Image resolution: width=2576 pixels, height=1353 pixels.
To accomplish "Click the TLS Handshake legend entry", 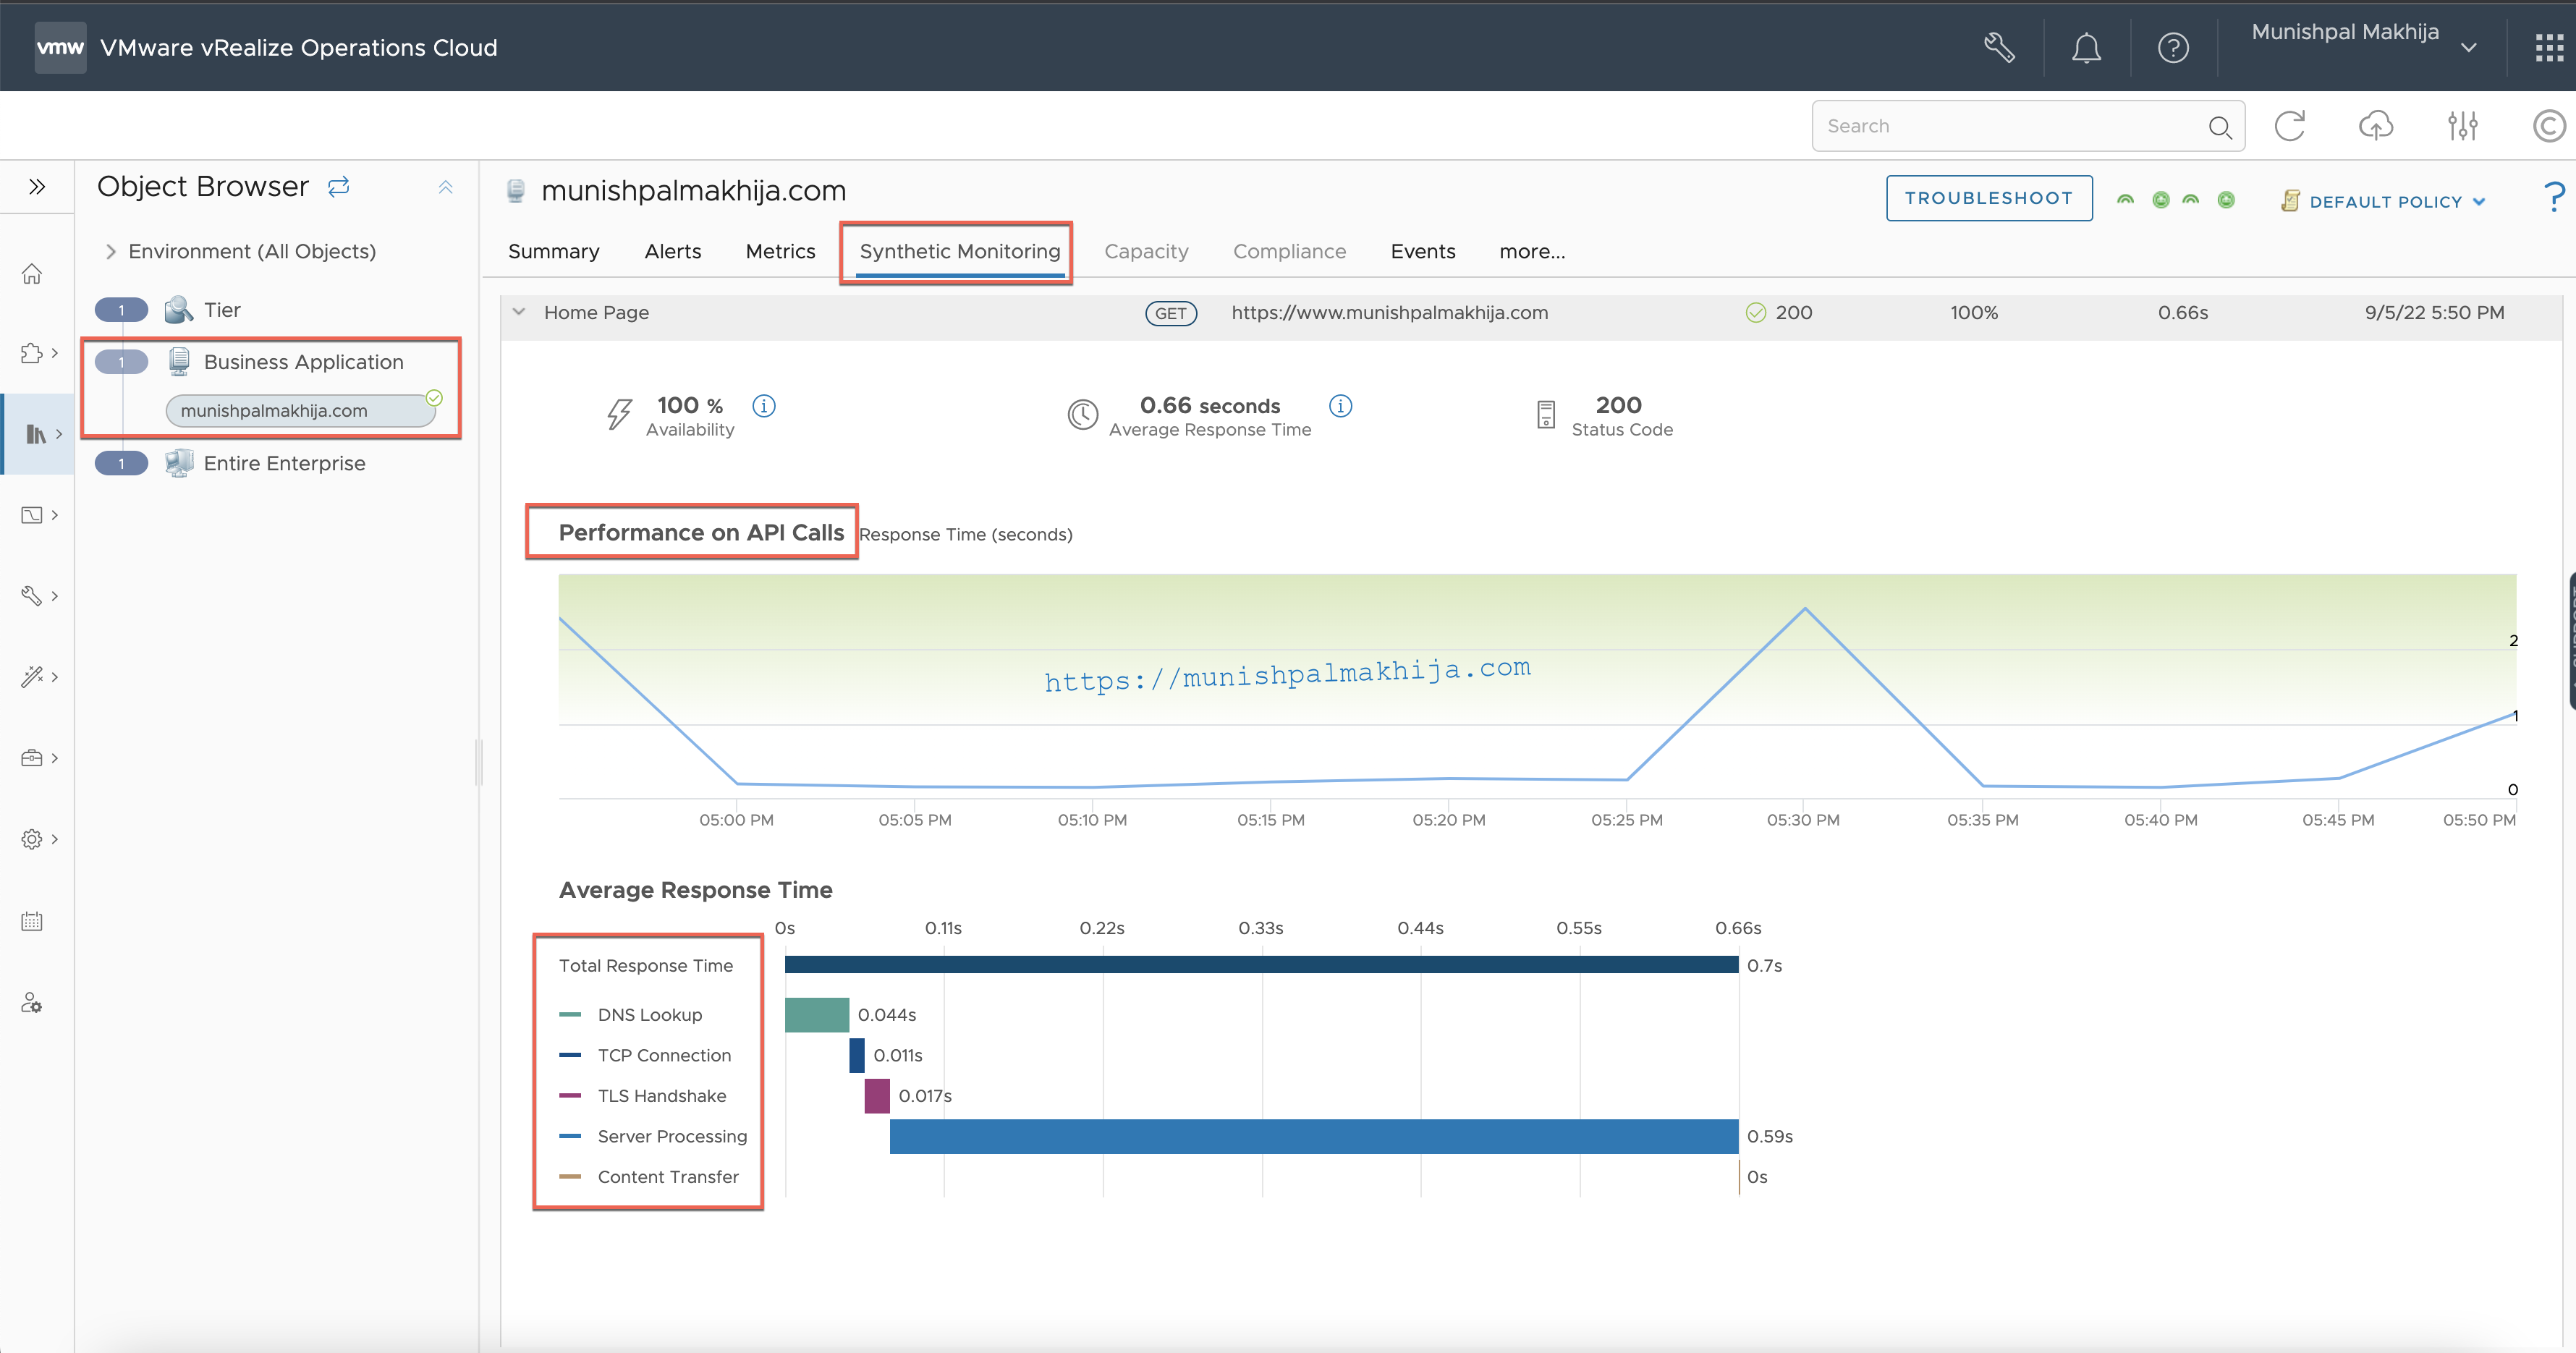I will coord(643,1096).
